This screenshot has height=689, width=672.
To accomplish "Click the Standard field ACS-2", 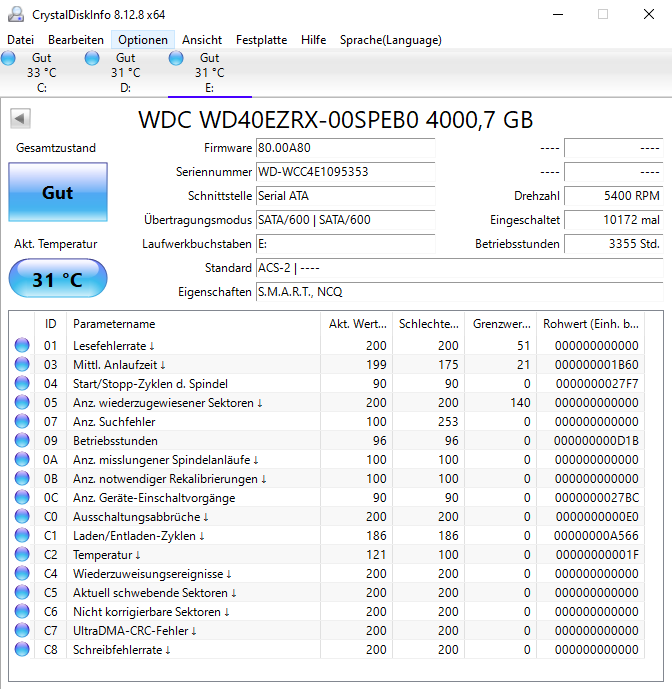I will tap(459, 268).
